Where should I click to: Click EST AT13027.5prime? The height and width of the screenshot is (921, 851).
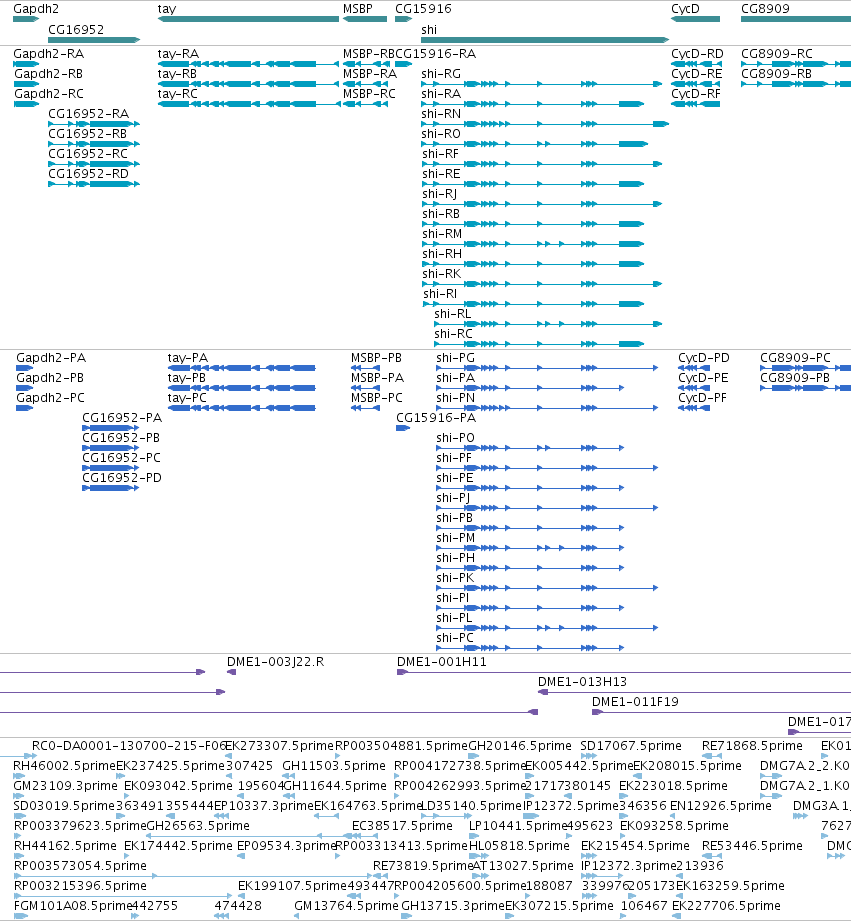coord(523,865)
